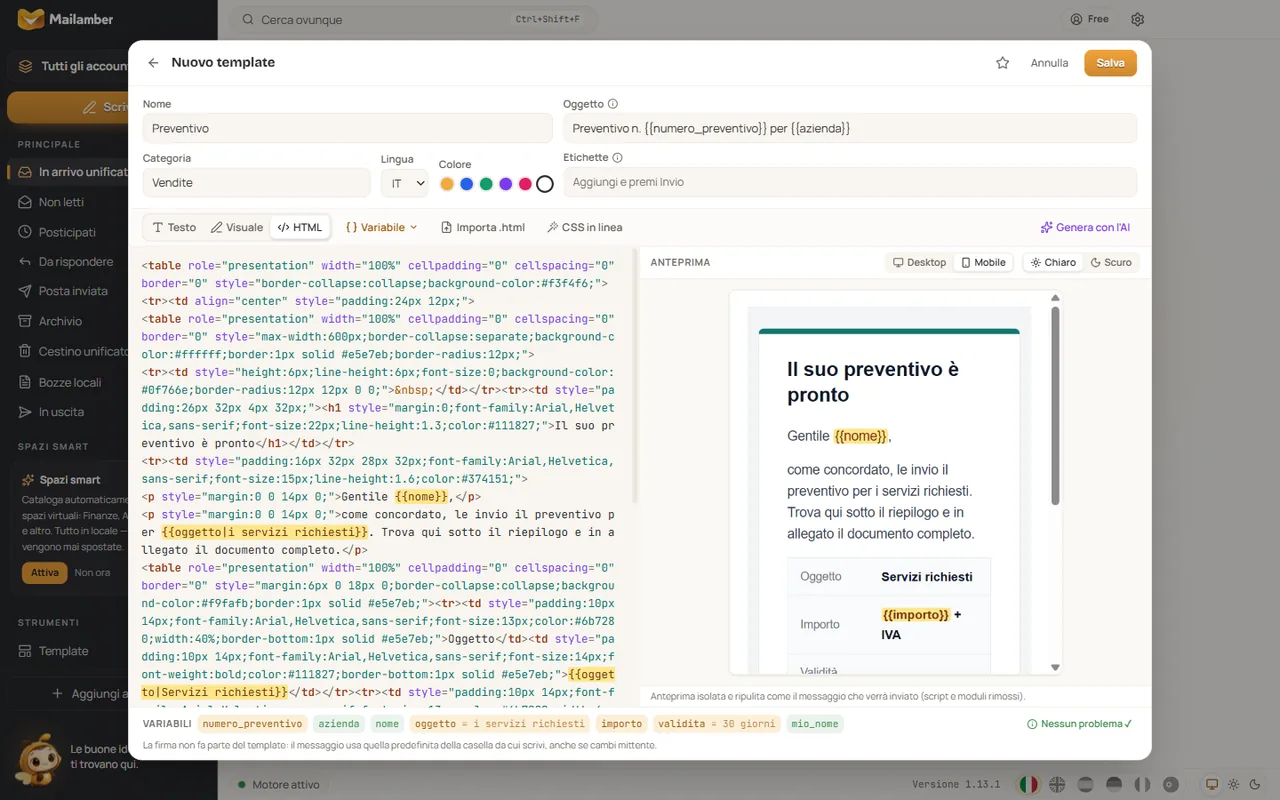Switch preview to Desktop mode

point(919,262)
